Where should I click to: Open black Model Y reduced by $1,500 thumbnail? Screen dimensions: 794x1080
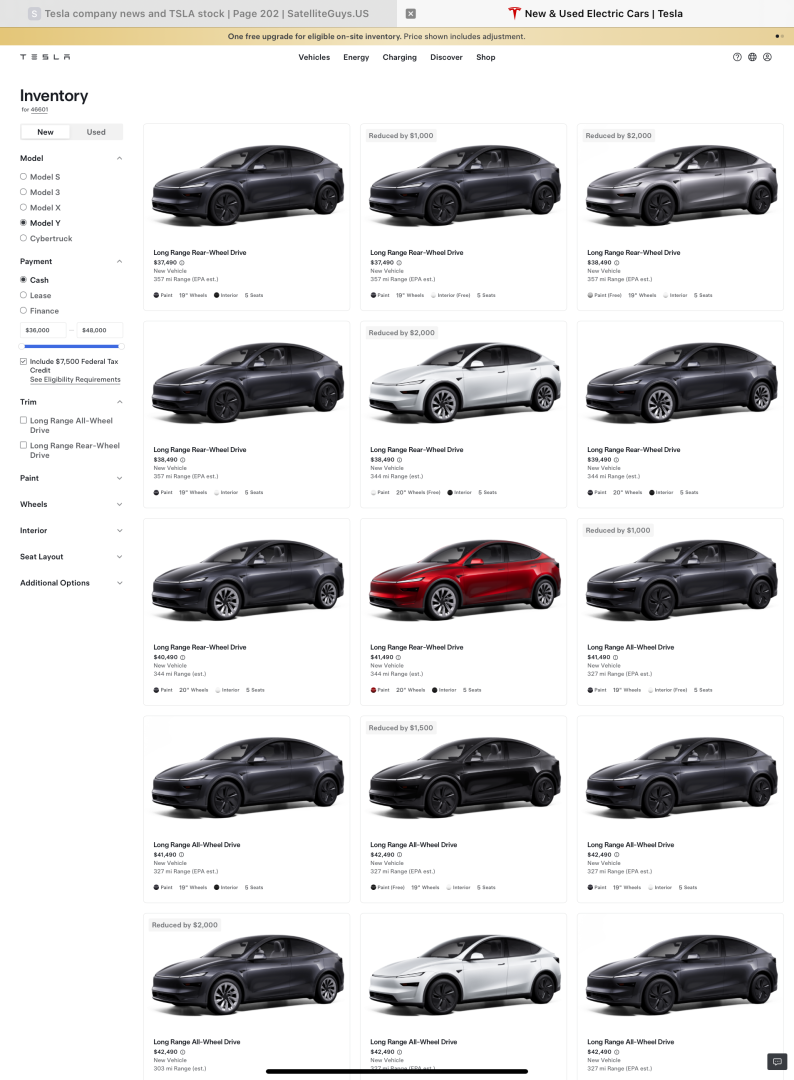(464, 778)
